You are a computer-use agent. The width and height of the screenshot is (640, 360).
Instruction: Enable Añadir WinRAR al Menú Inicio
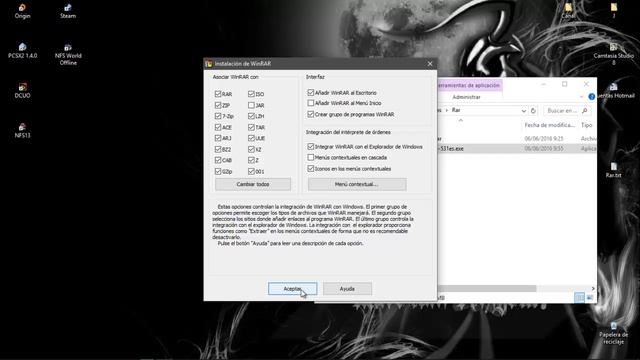[311, 103]
